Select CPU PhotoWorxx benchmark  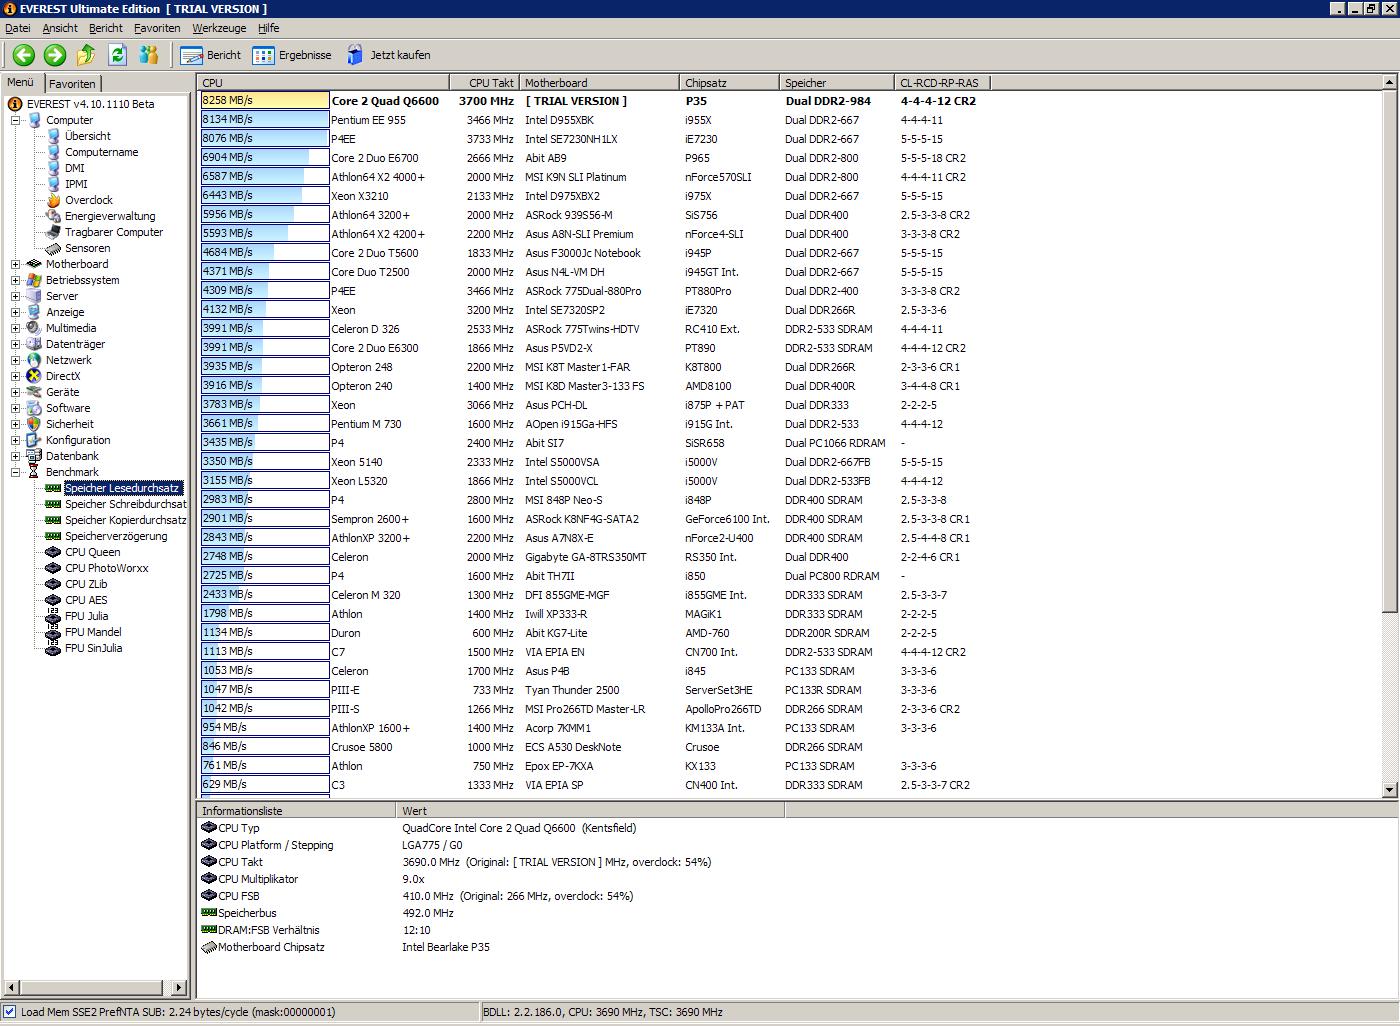coord(106,568)
